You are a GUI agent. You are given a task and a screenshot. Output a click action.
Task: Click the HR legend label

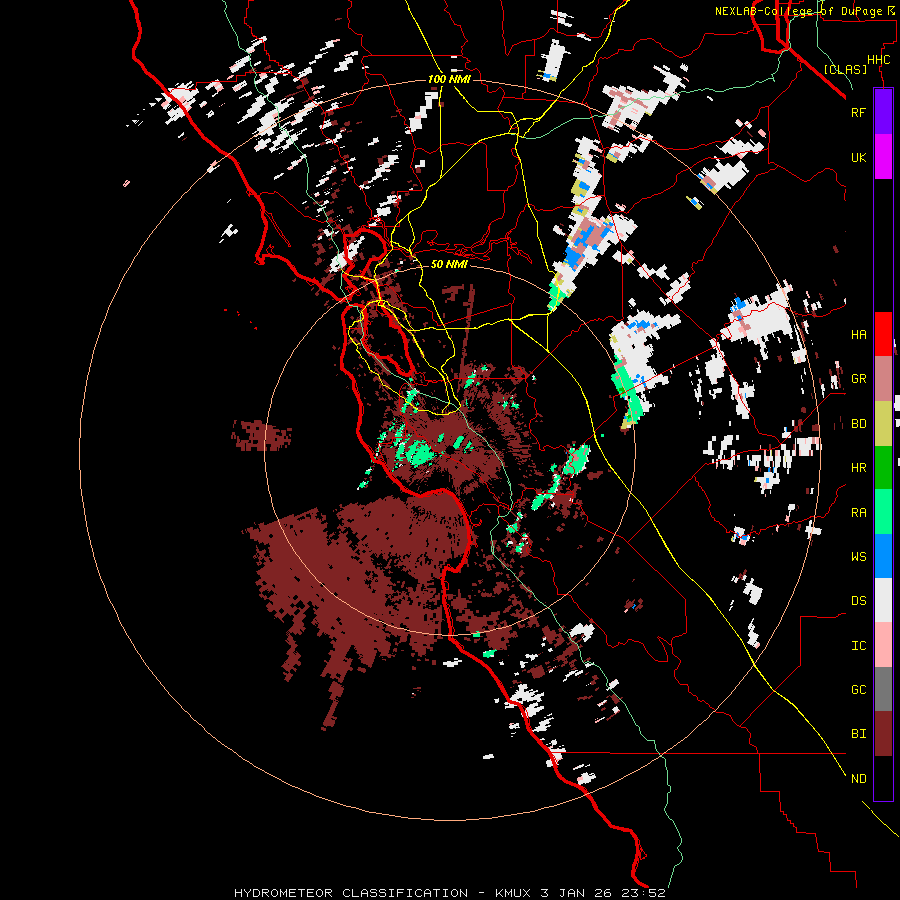pos(858,468)
